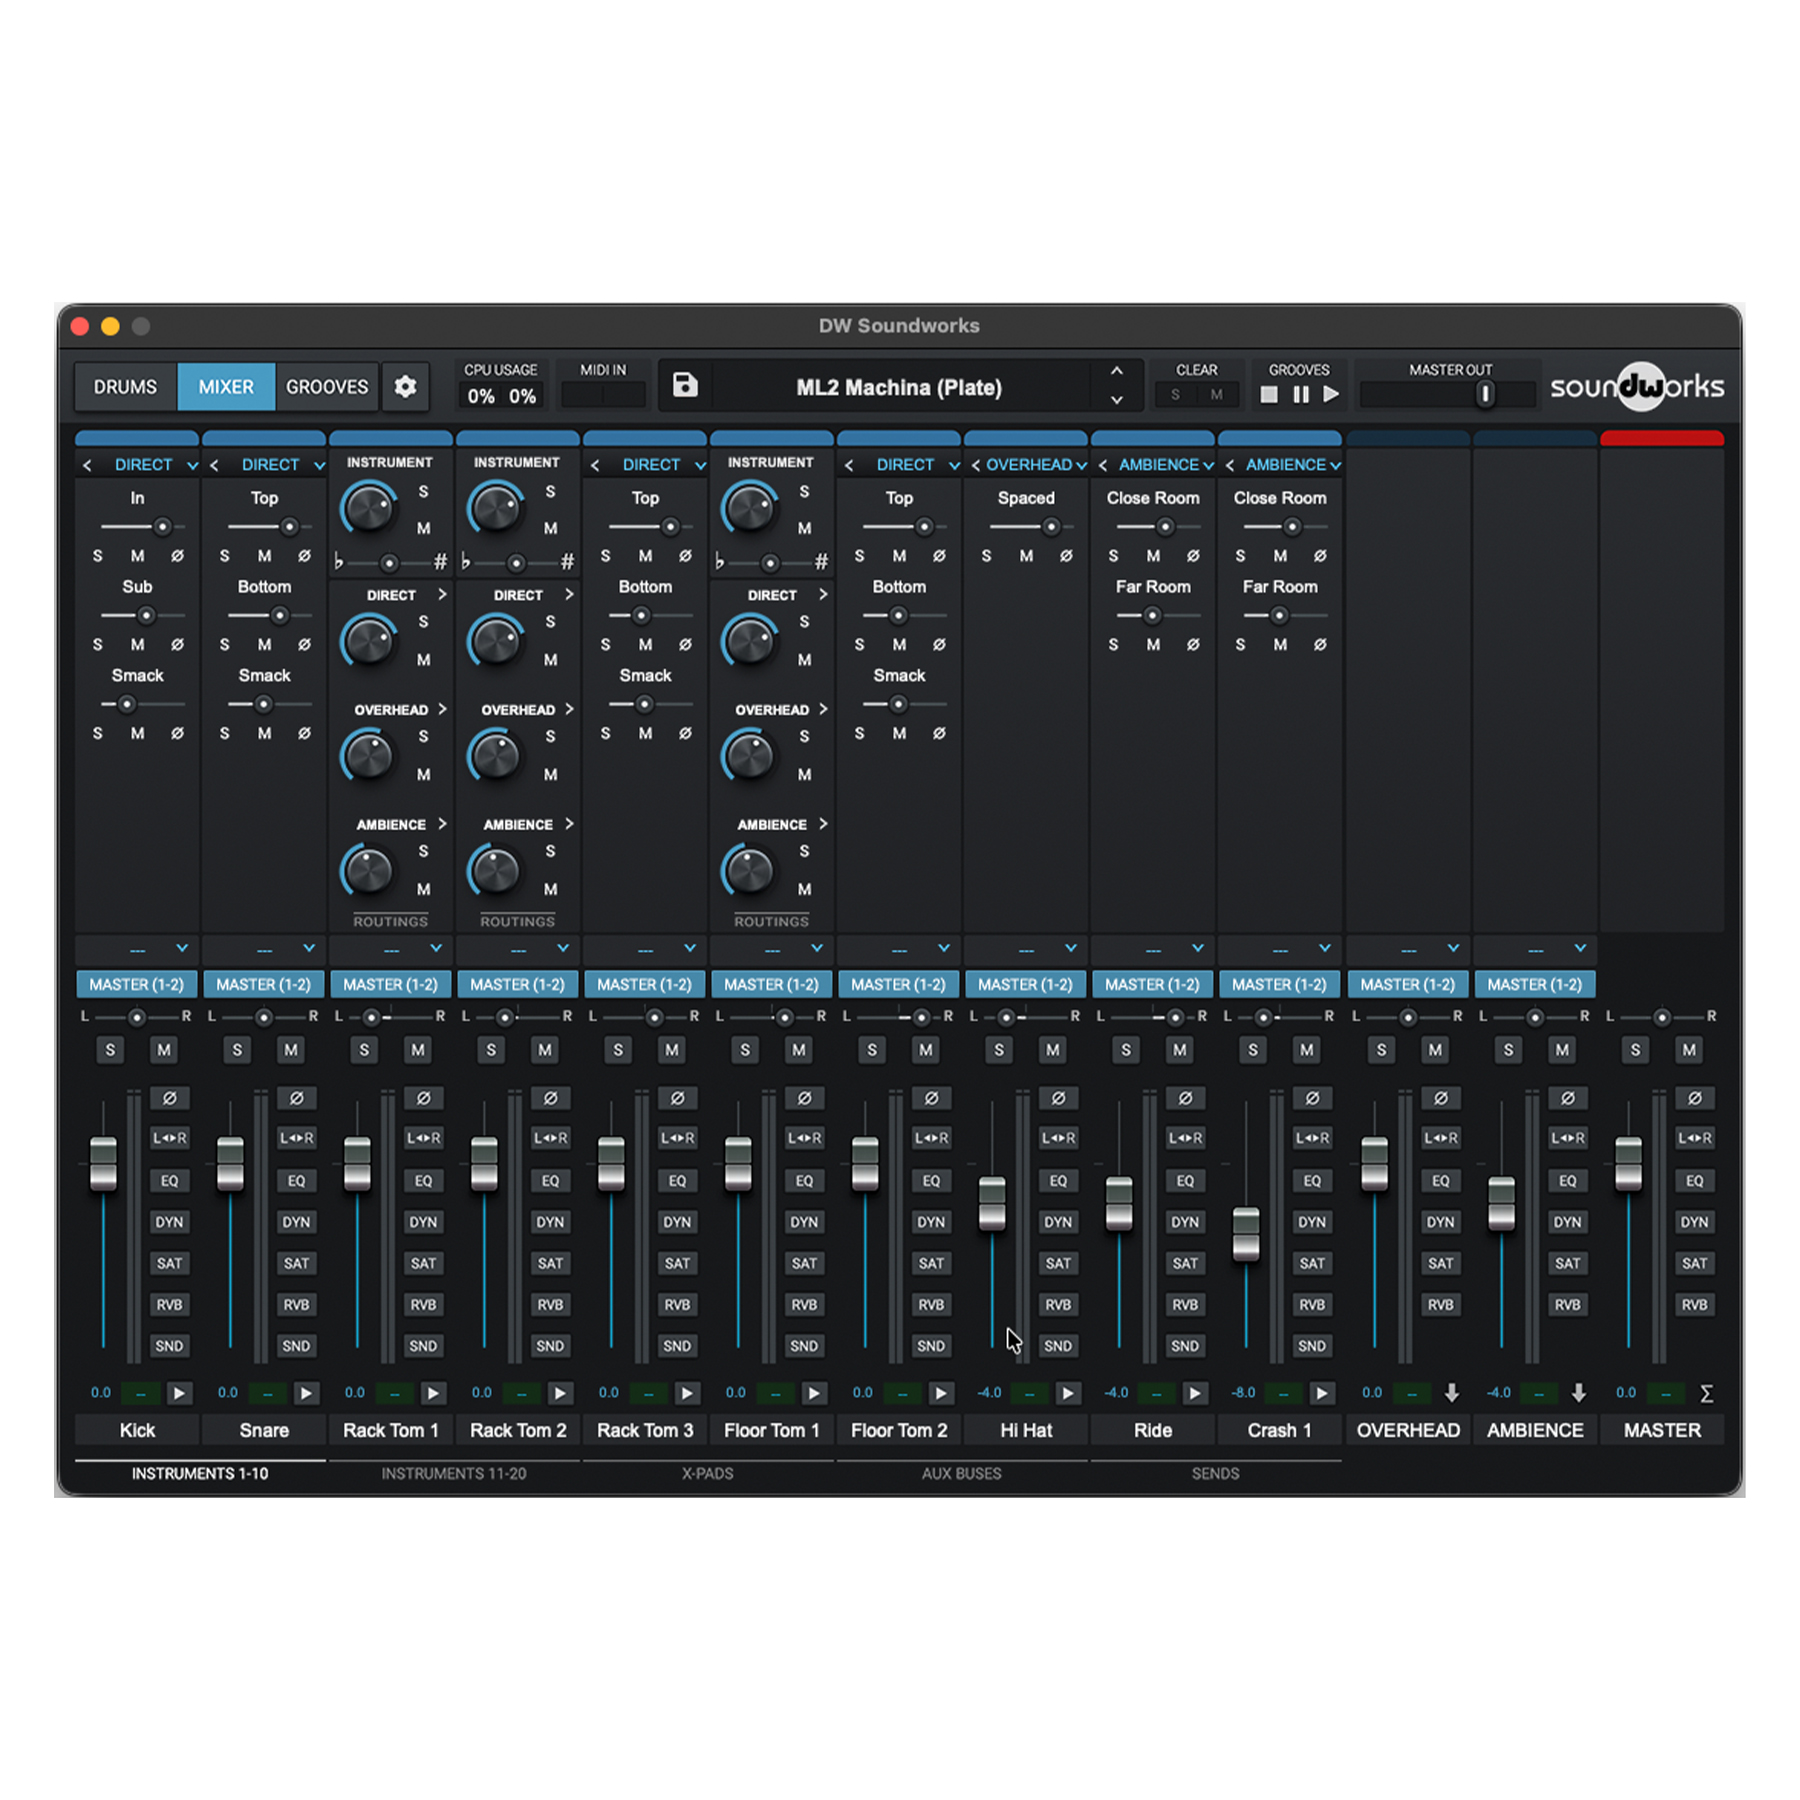Screen dimensions: 1800x1800
Task: Switch to the AUX BUSES tab
Action: 961,1473
